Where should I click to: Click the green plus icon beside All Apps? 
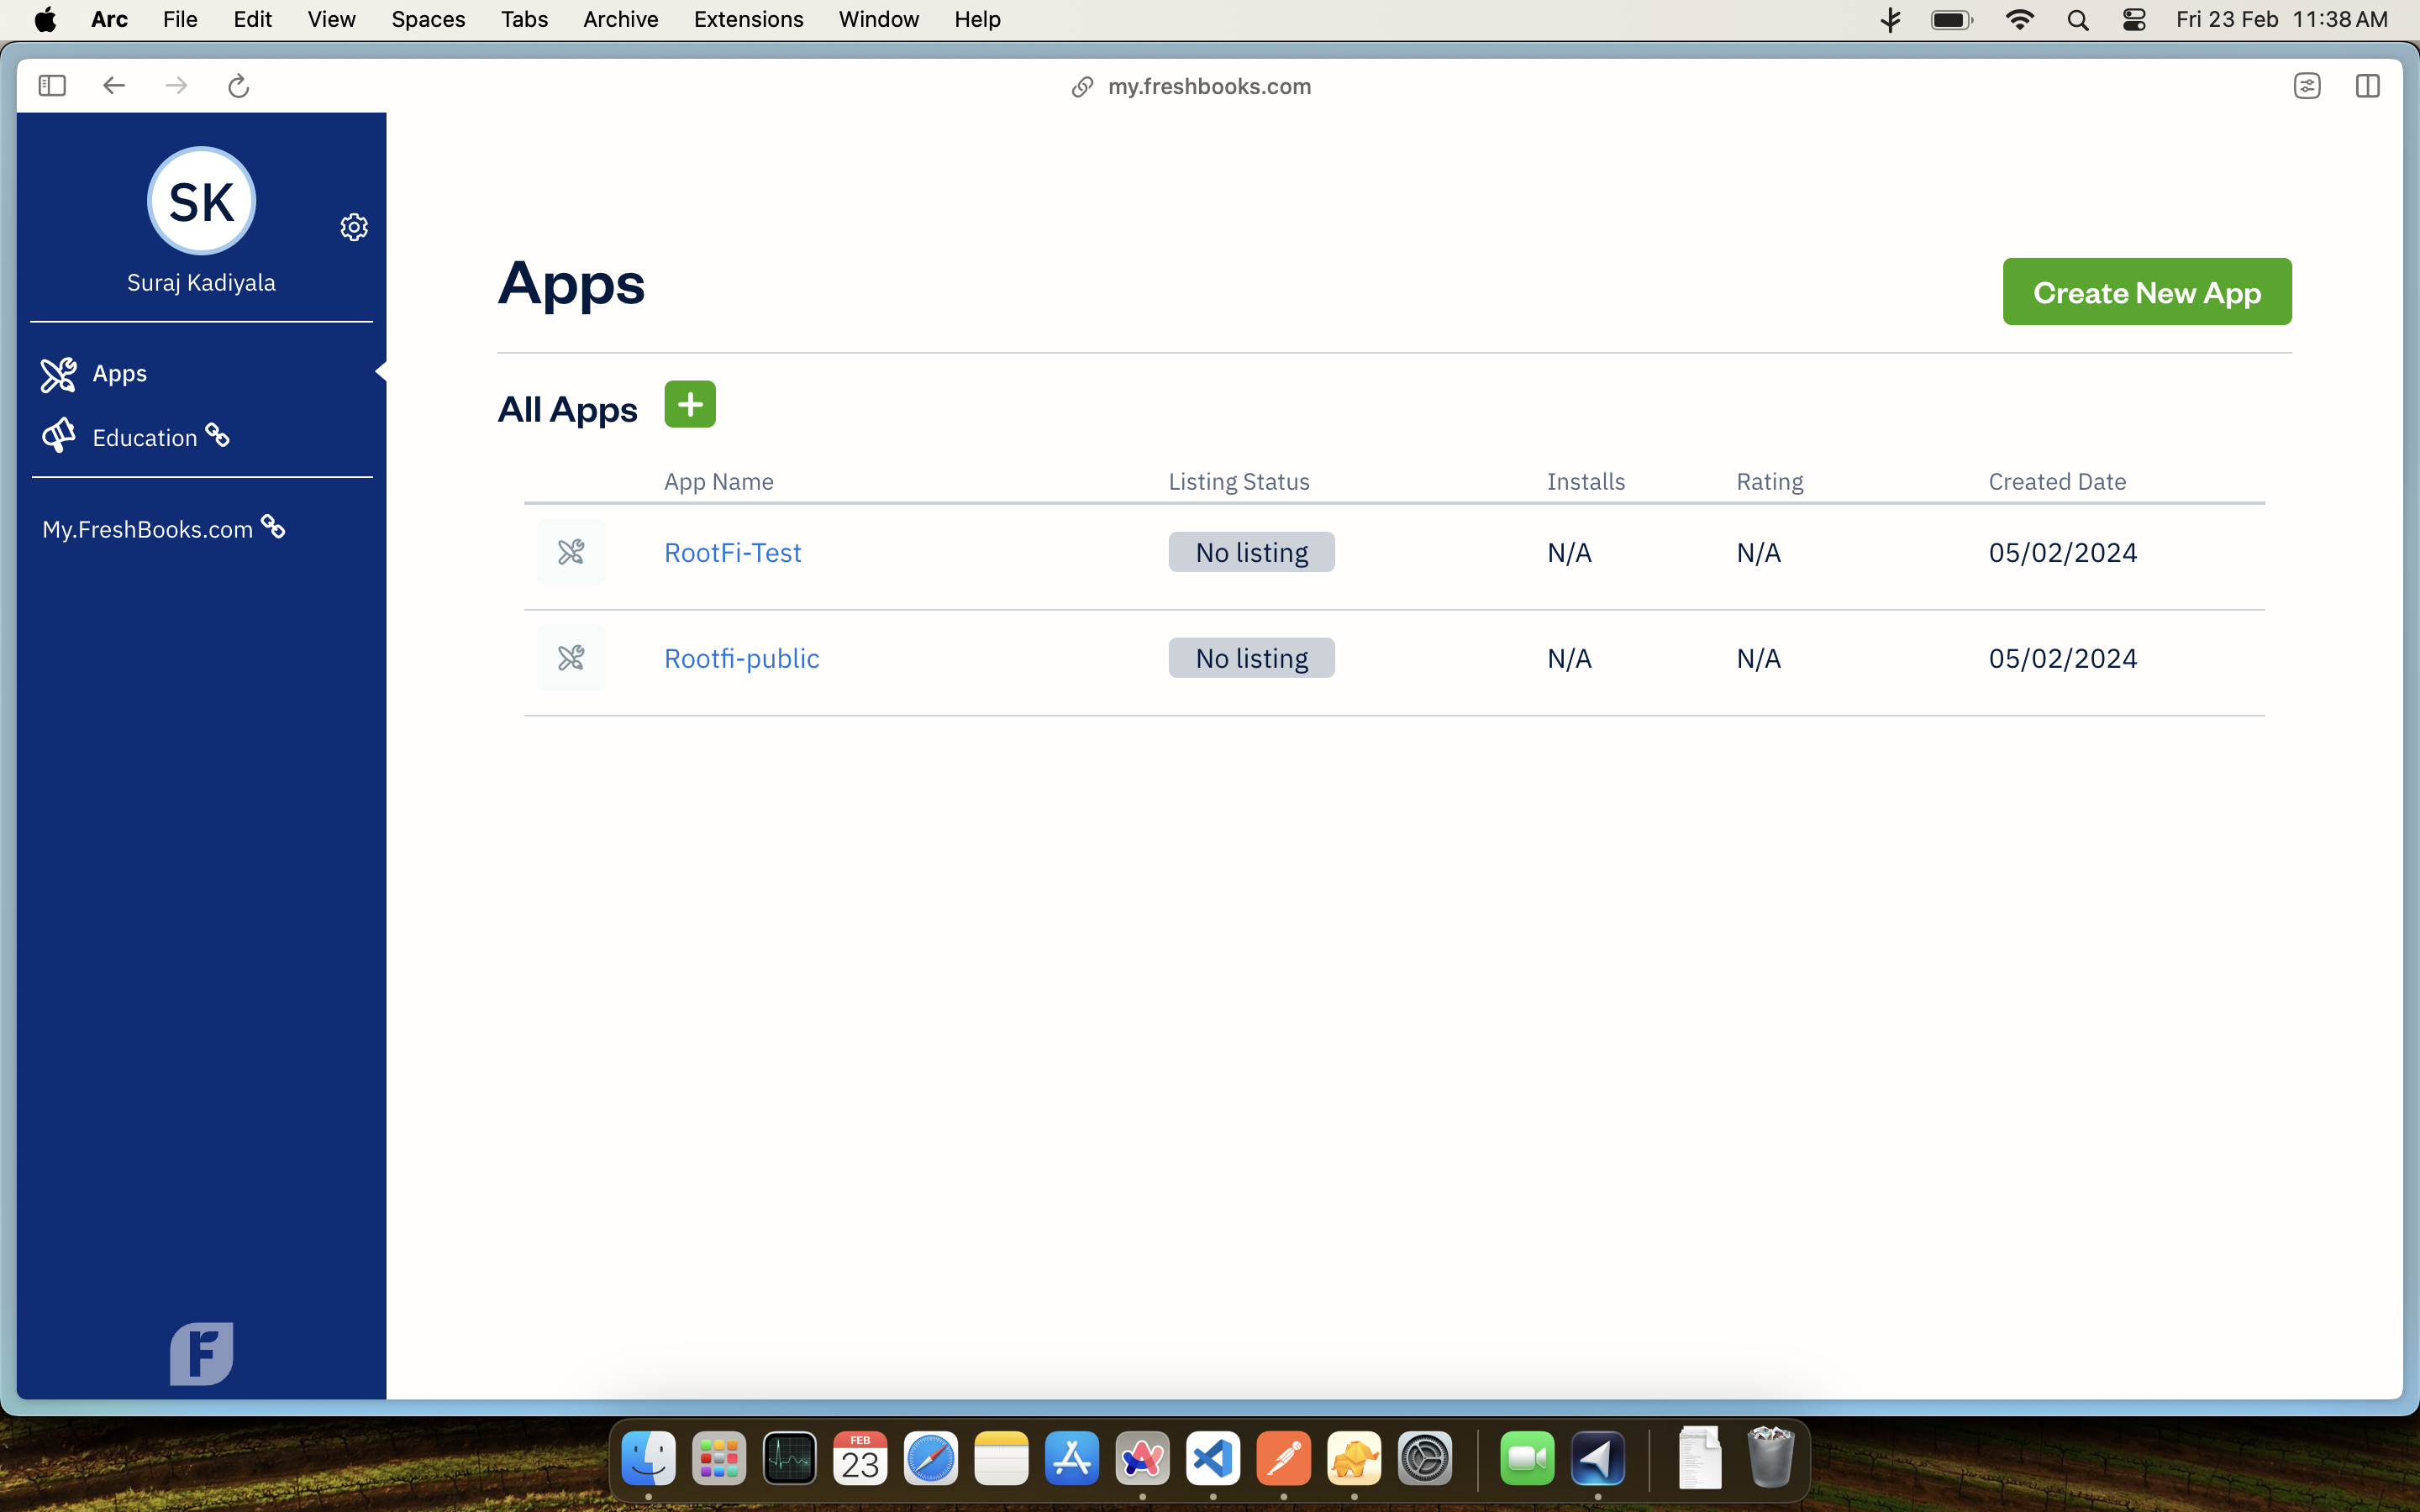point(690,404)
